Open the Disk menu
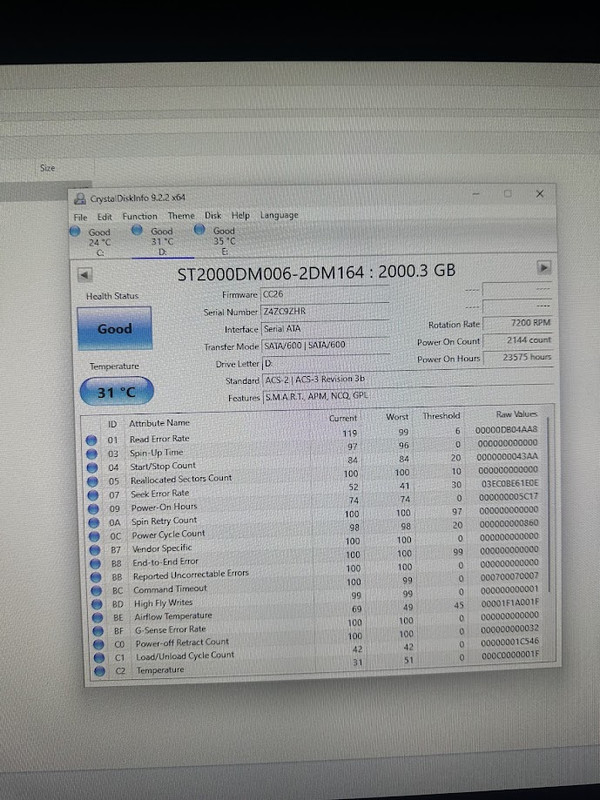This screenshot has width=600, height=800. click(213, 215)
